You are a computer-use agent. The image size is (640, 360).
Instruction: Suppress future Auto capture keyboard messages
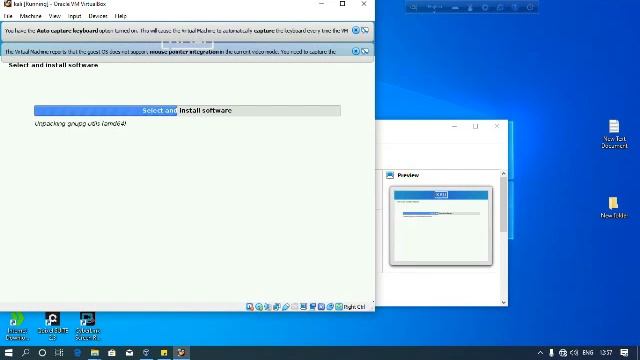click(x=365, y=30)
